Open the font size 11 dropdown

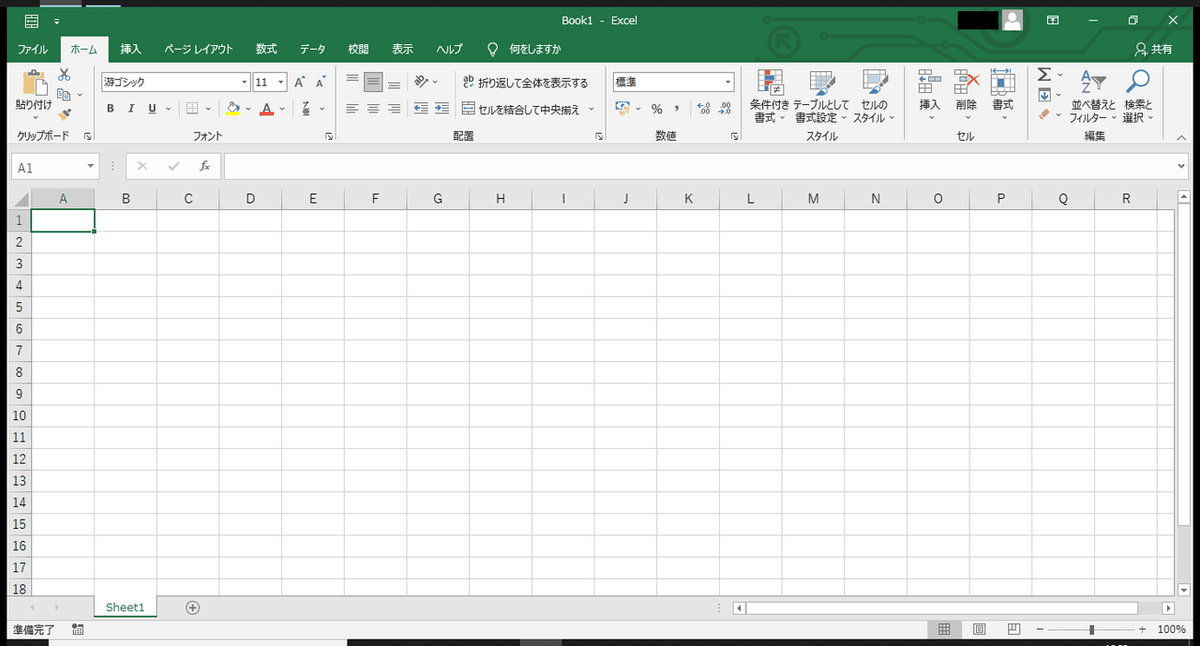coord(281,82)
